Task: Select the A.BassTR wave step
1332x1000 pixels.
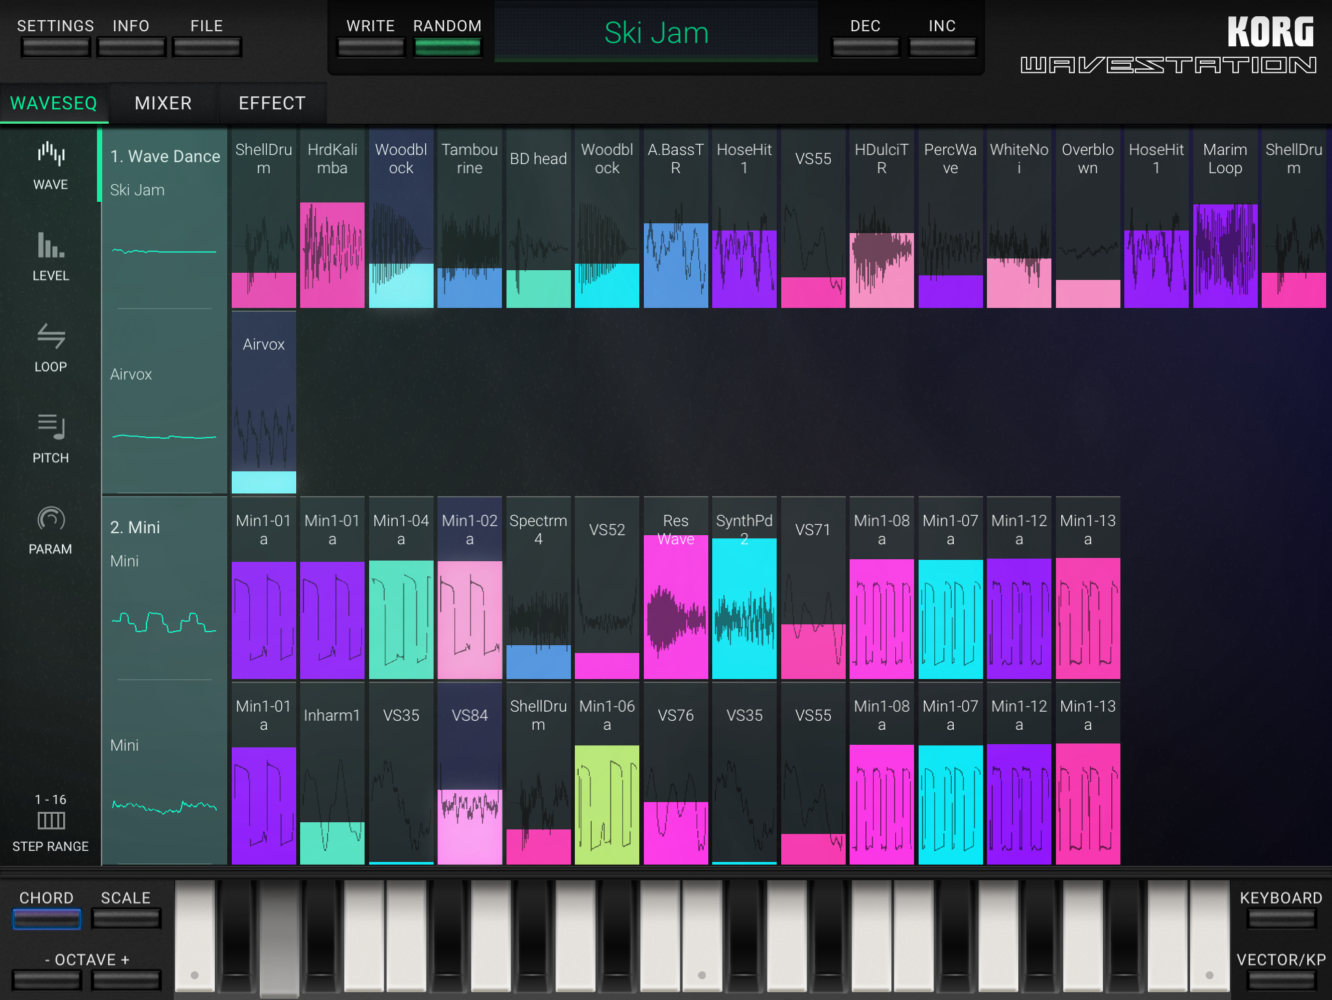Action: [676, 218]
